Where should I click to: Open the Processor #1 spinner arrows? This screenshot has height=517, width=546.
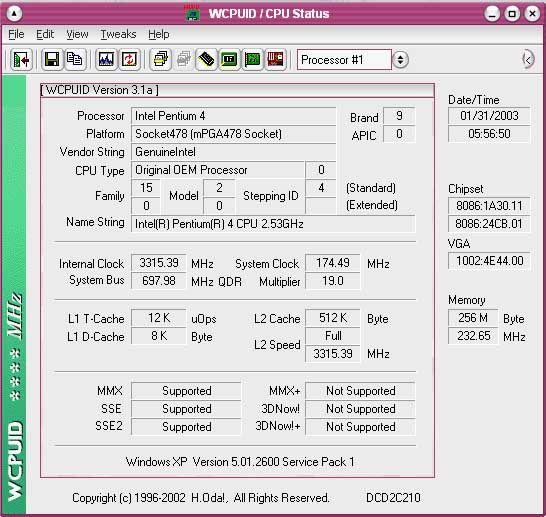click(400, 60)
